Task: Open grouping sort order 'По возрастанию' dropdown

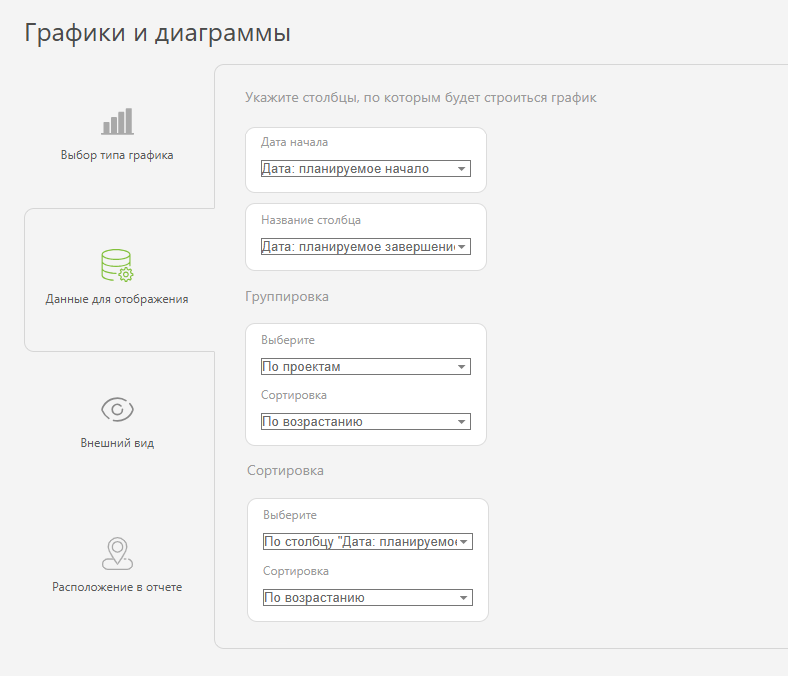Action: (366, 421)
